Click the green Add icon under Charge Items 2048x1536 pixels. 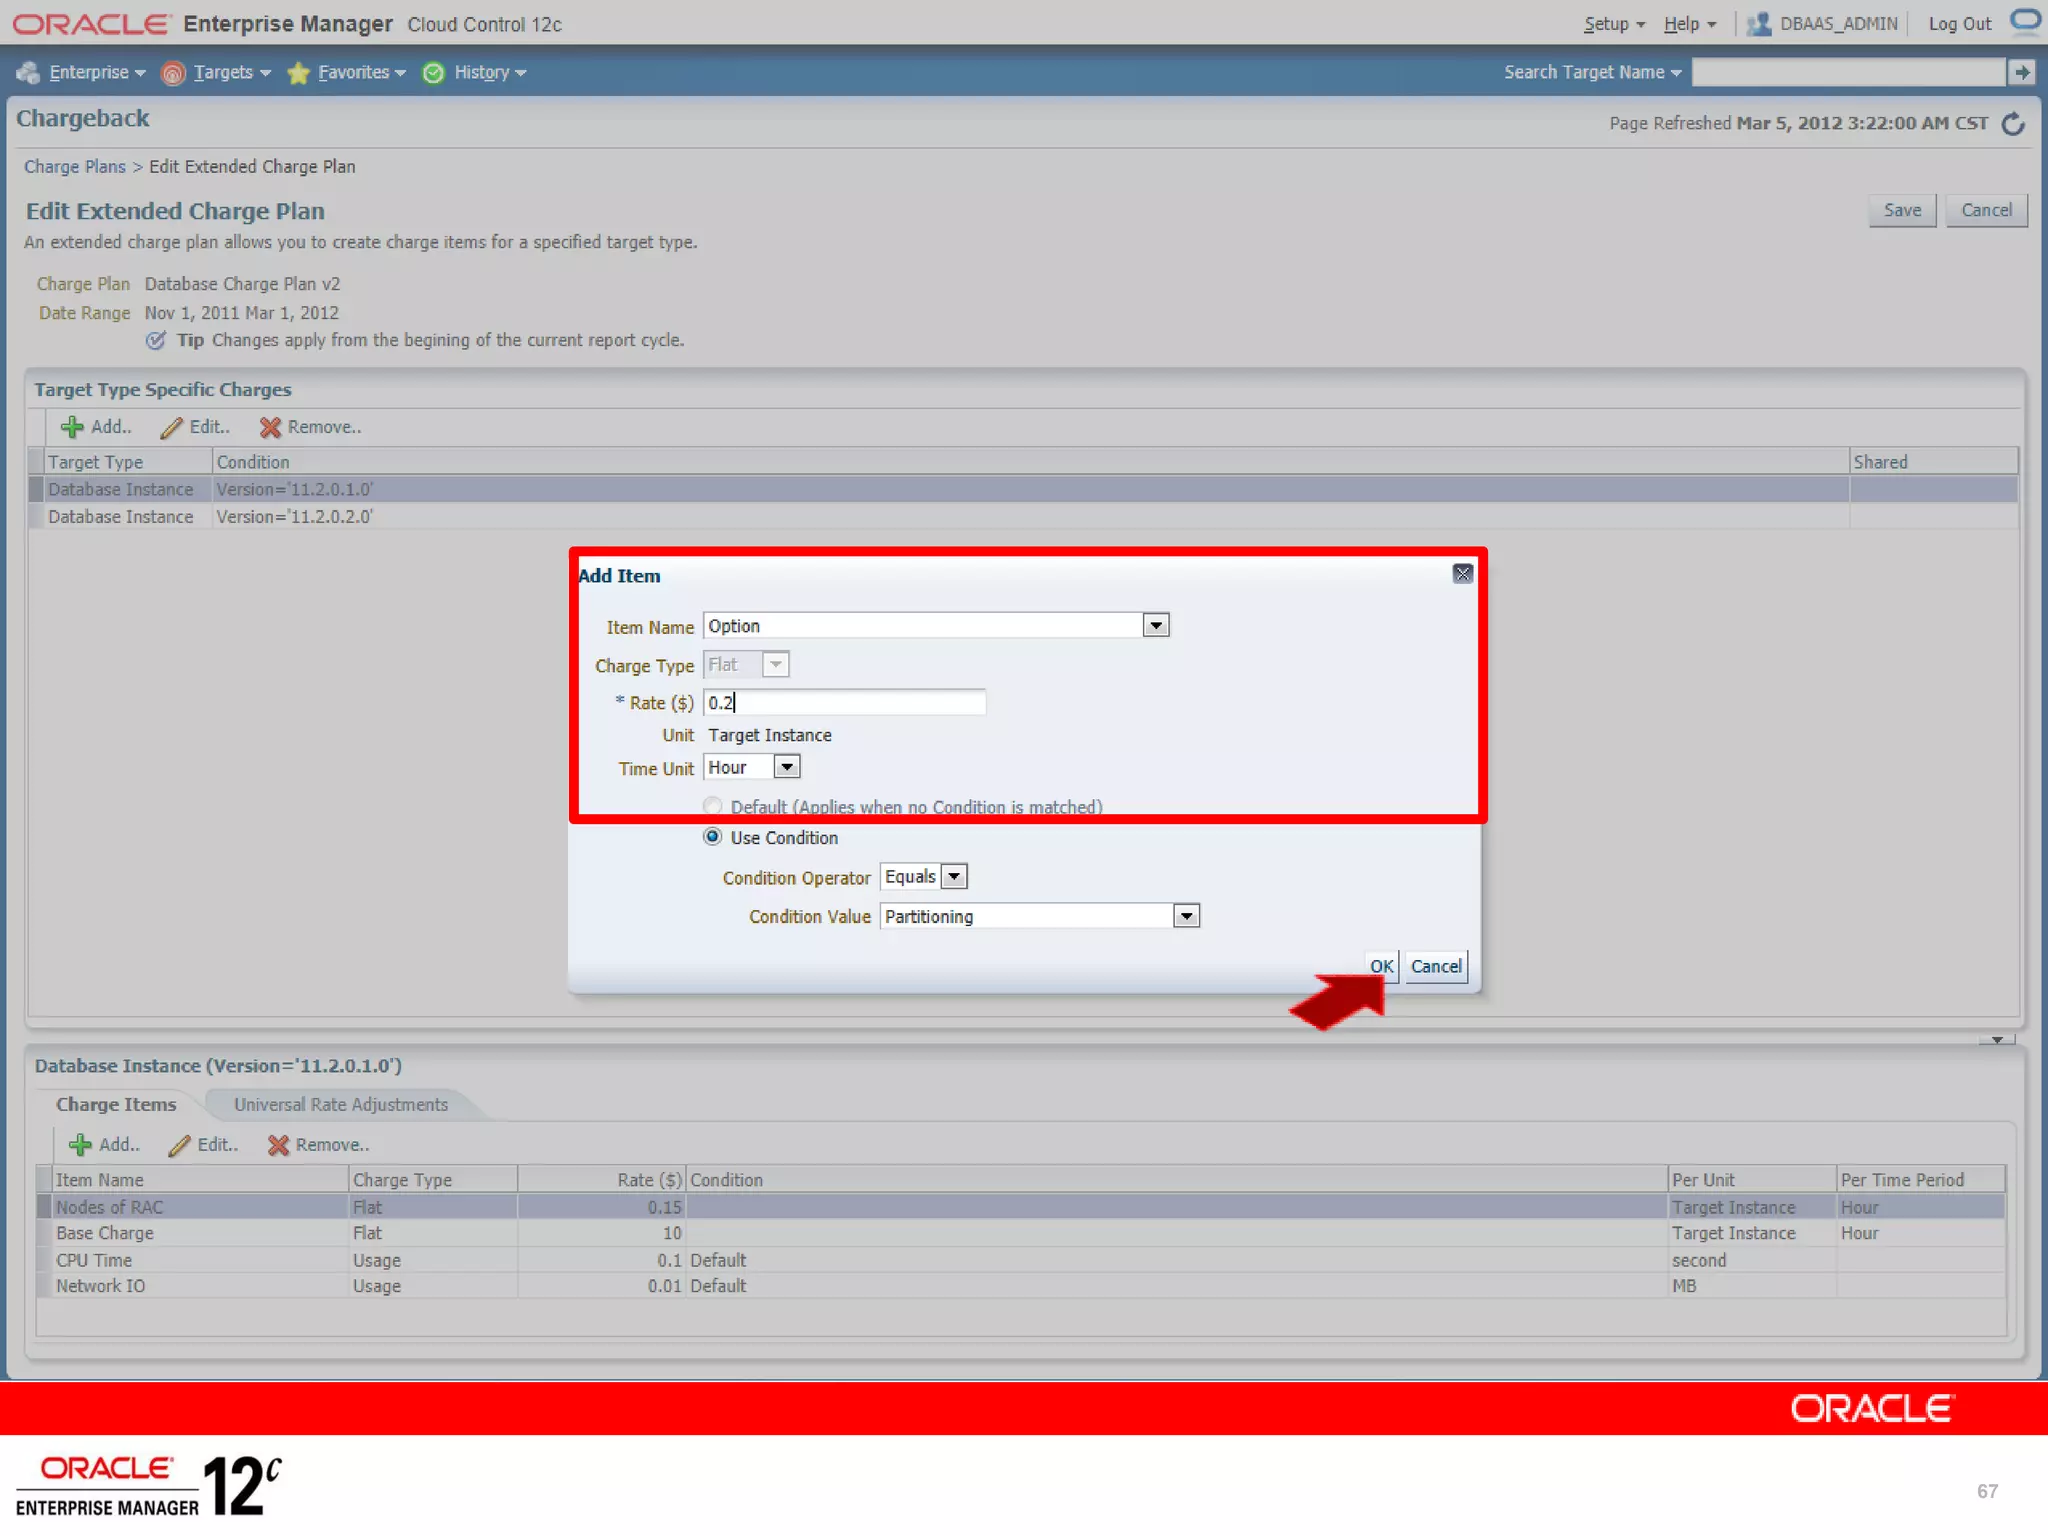click(80, 1145)
